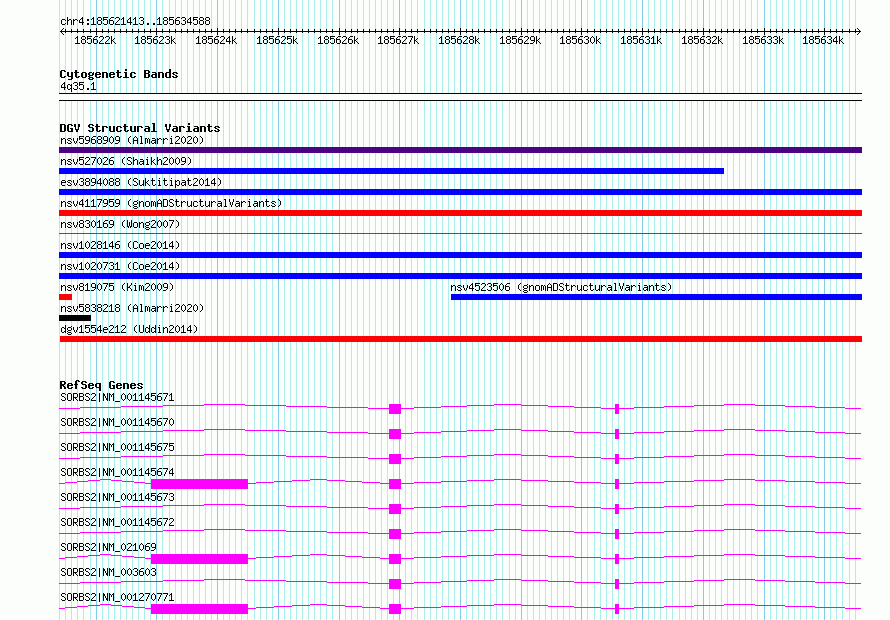Select the 185627k ruler tick label

coord(398,40)
